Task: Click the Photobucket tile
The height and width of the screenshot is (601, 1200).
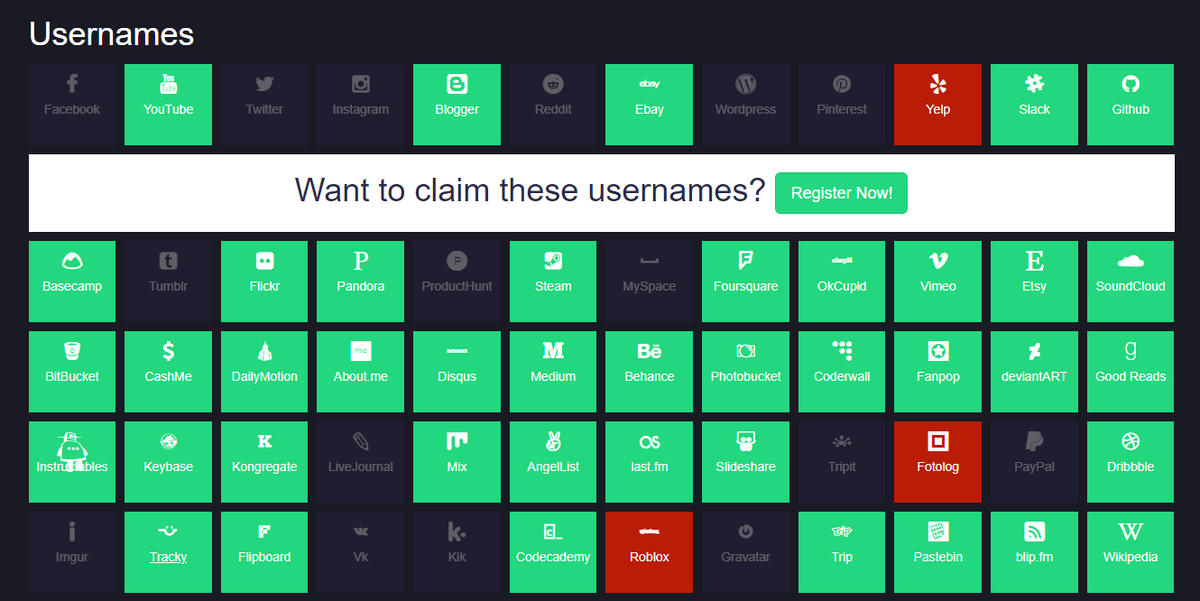Action: (745, 372)
